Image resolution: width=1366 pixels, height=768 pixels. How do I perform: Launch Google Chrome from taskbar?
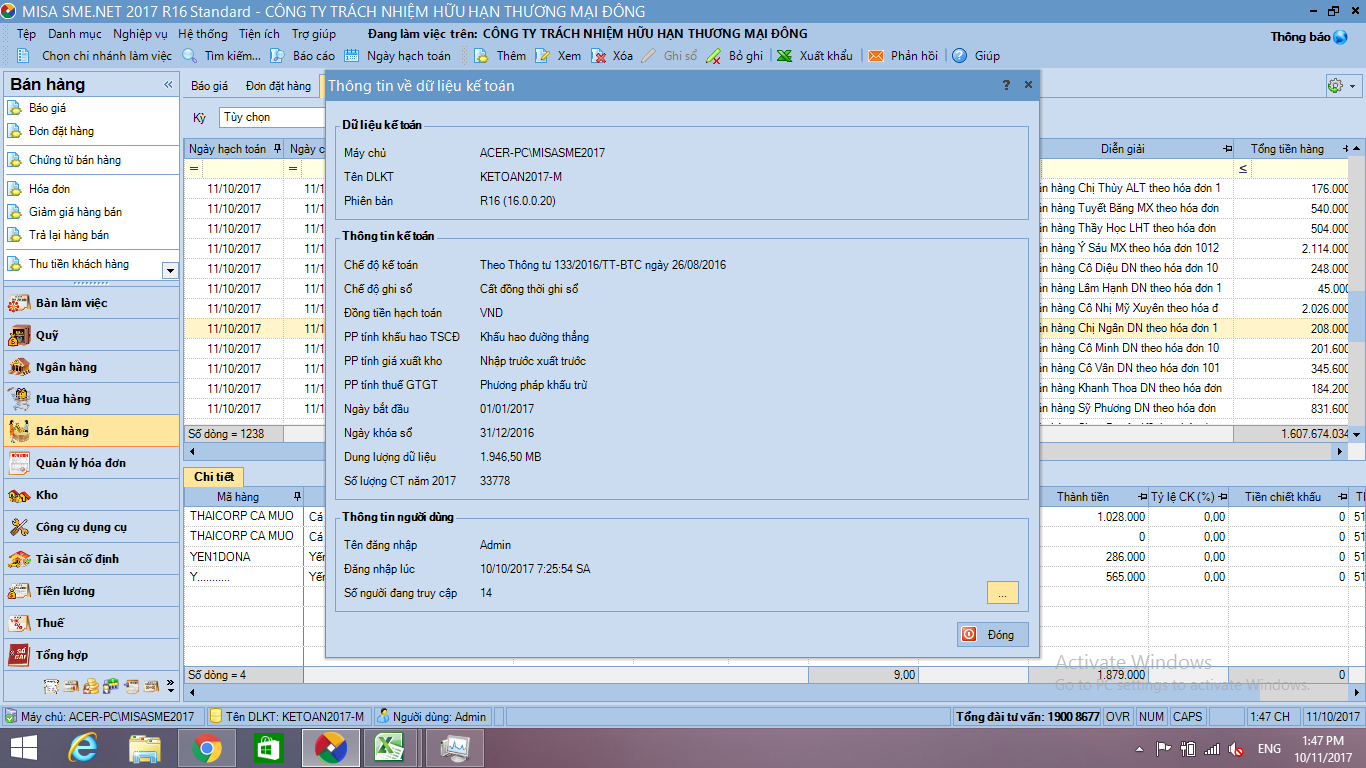207,747
